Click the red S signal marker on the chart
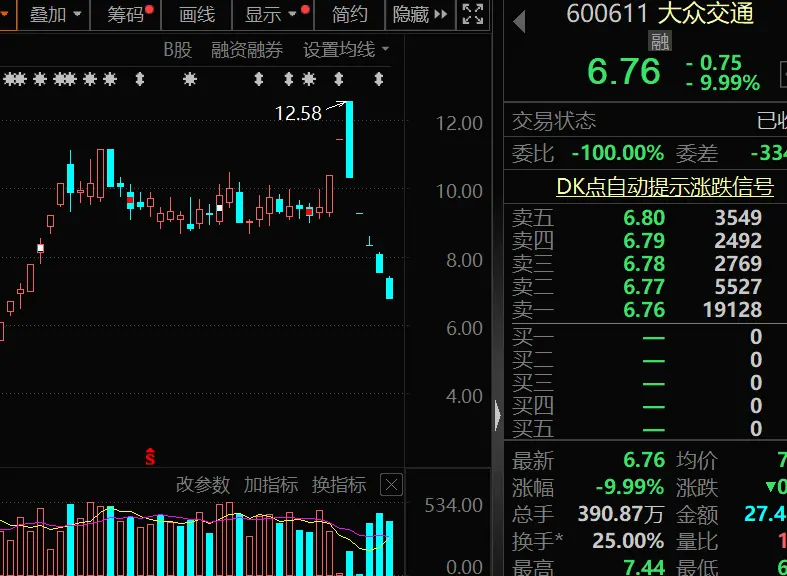Viewport: 787px width, 576px height. pos(150,457)
